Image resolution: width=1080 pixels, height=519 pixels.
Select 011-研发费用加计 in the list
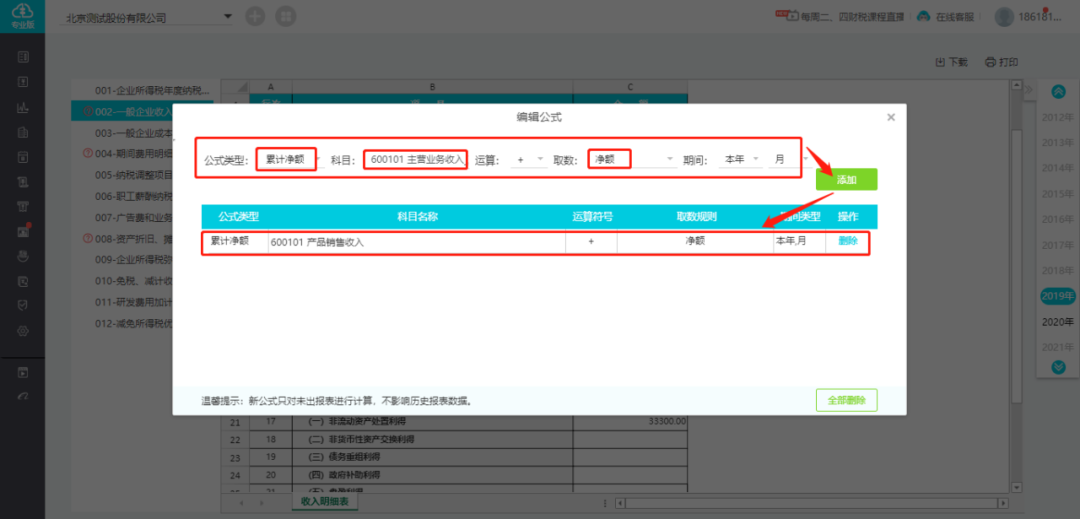coord(134,302)
